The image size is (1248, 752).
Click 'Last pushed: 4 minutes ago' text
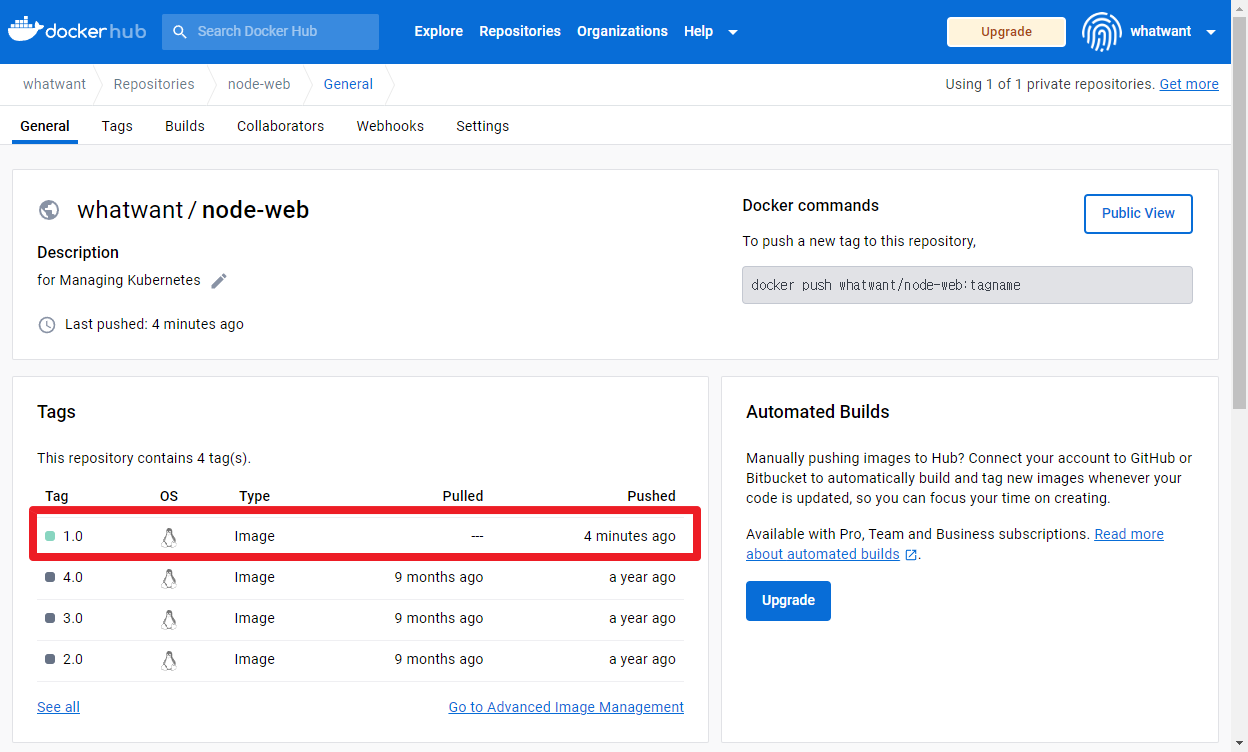click(x=154, y=324)
